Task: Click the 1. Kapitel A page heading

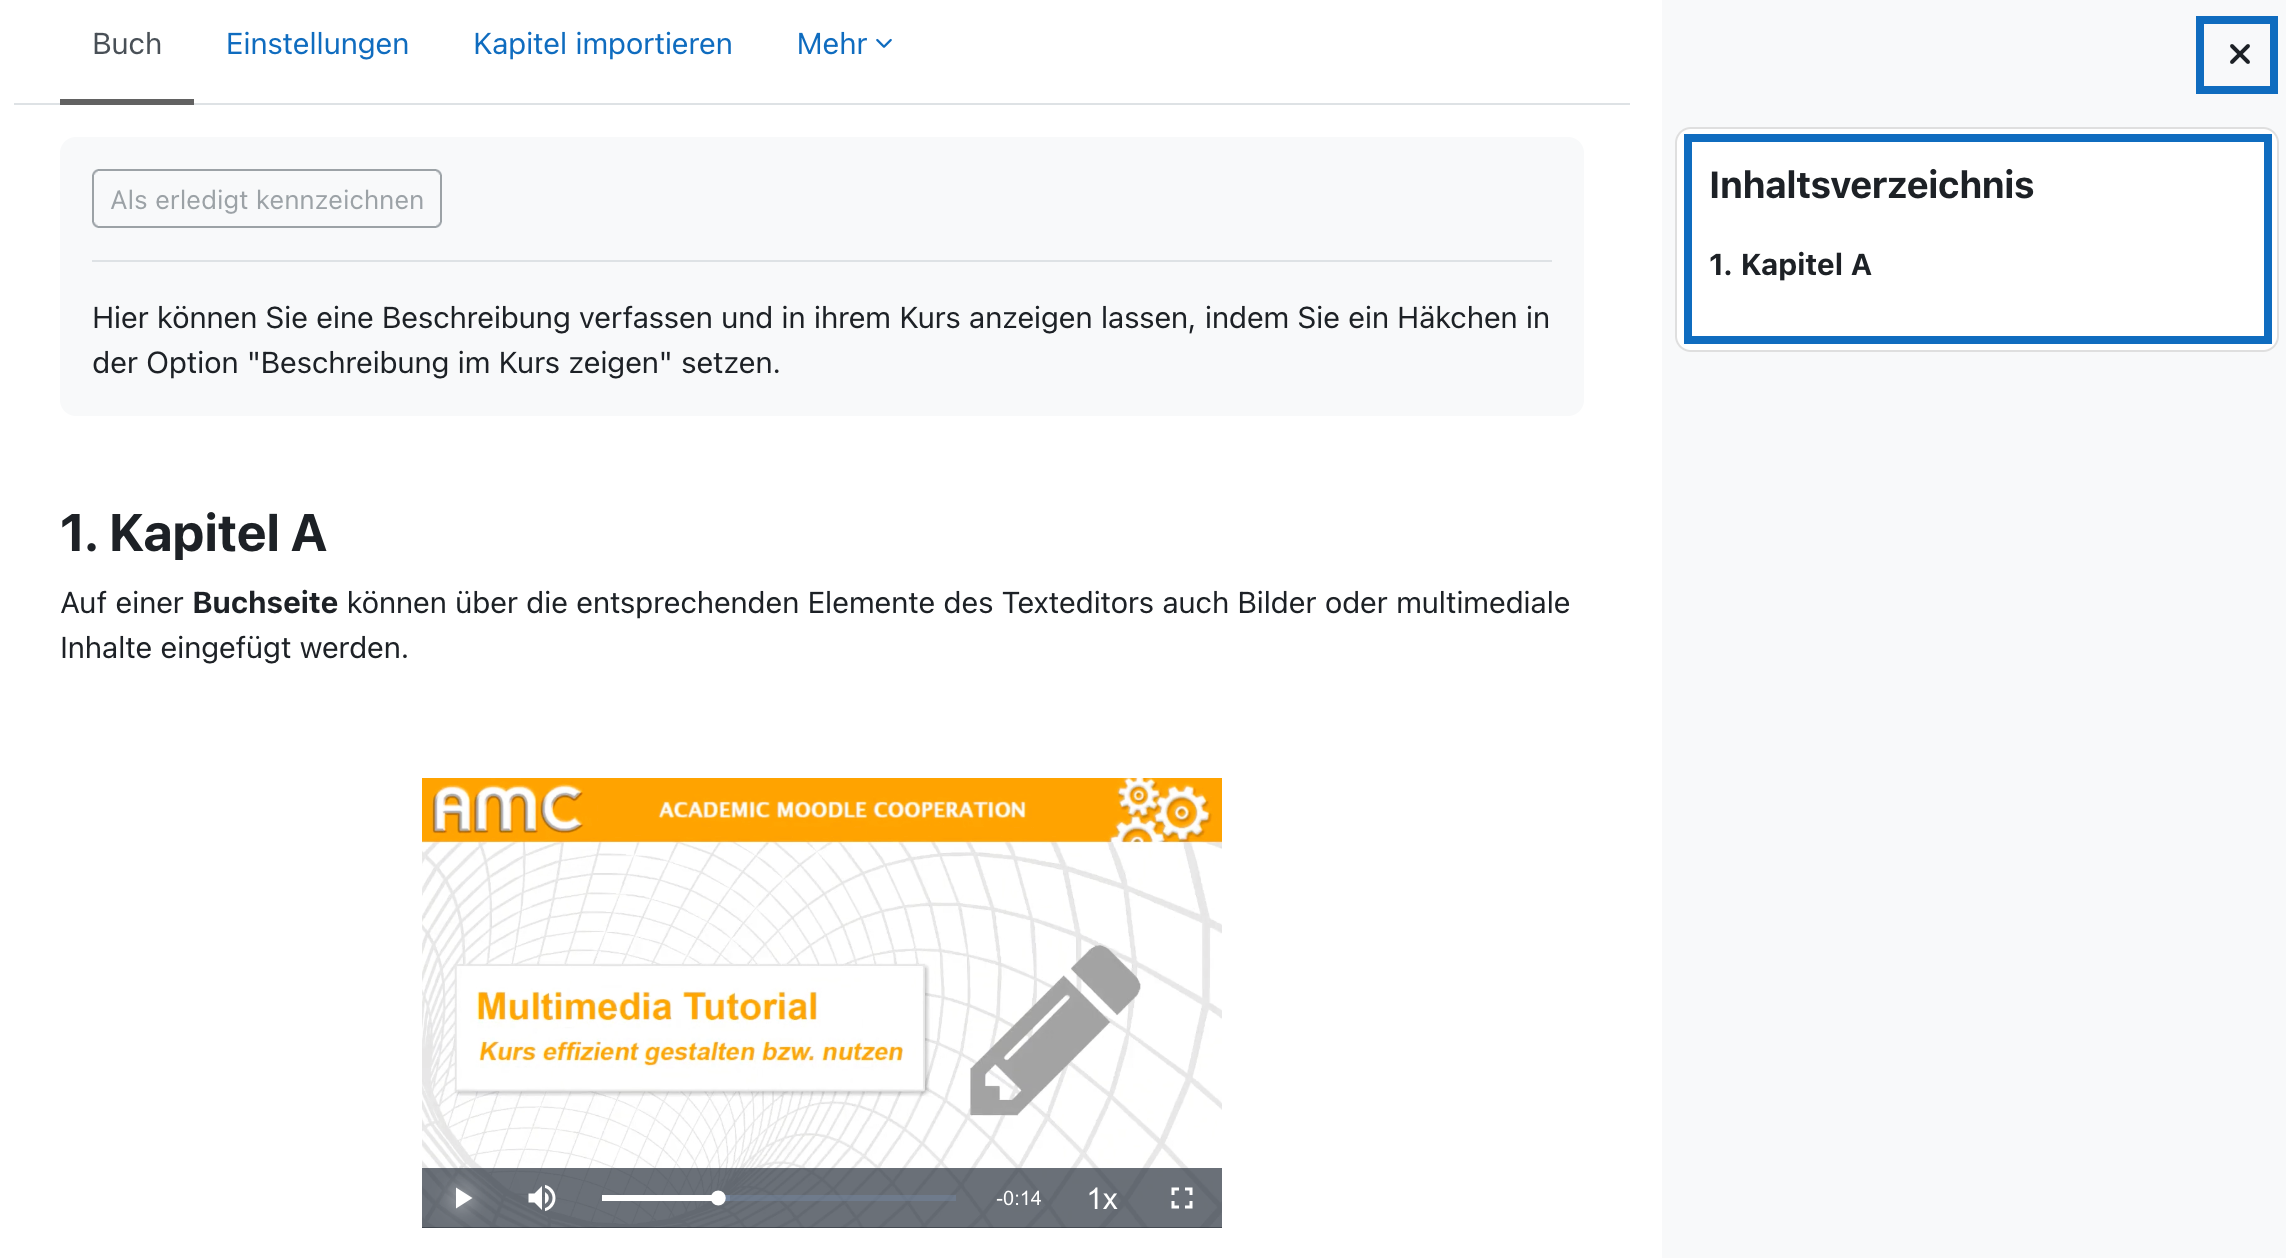Action: point(194,533)
